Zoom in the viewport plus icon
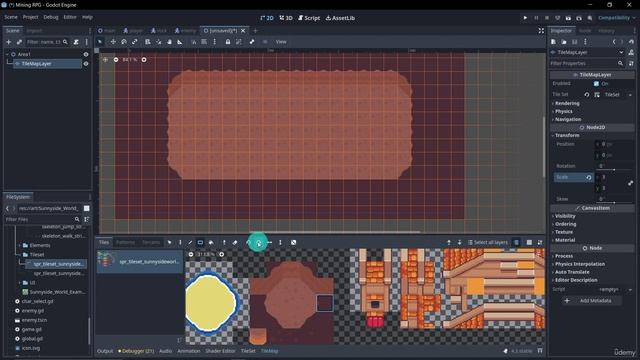 tap(144, 60)
